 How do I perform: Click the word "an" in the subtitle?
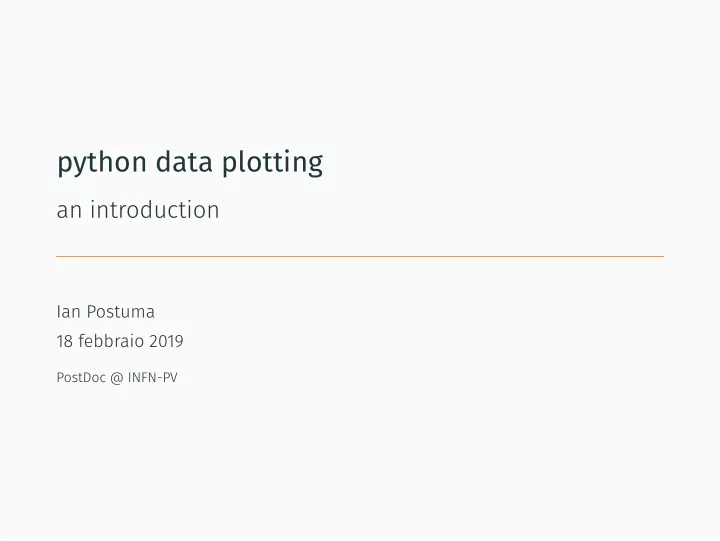(x=69, y=212)
